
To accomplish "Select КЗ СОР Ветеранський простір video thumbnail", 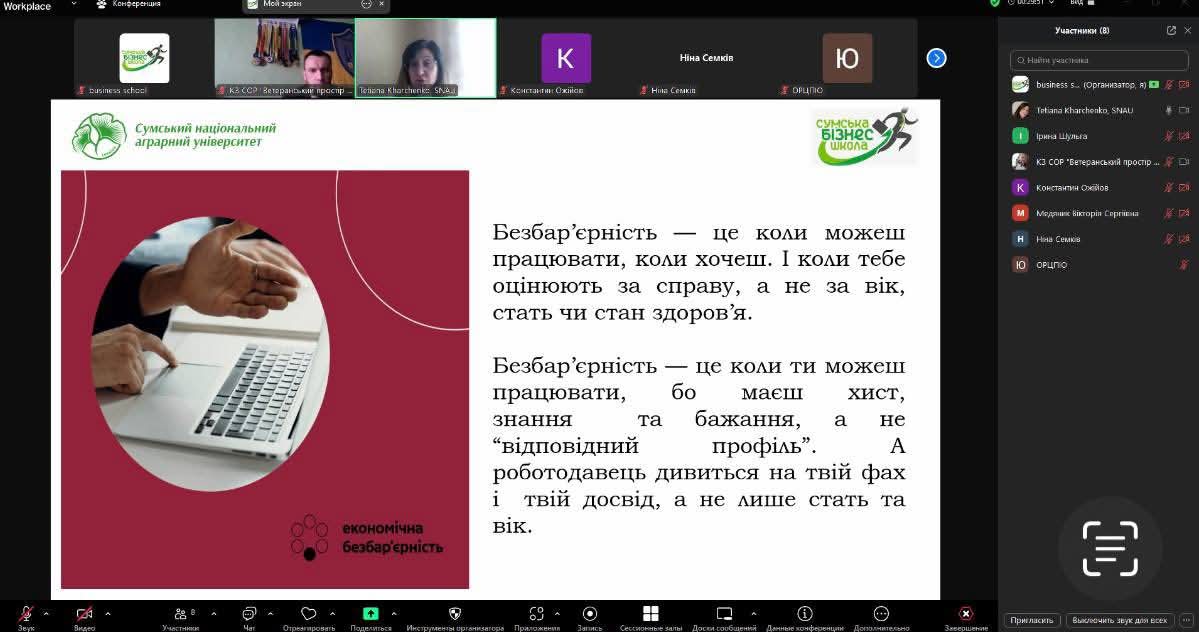I will (x=284, y=58).
